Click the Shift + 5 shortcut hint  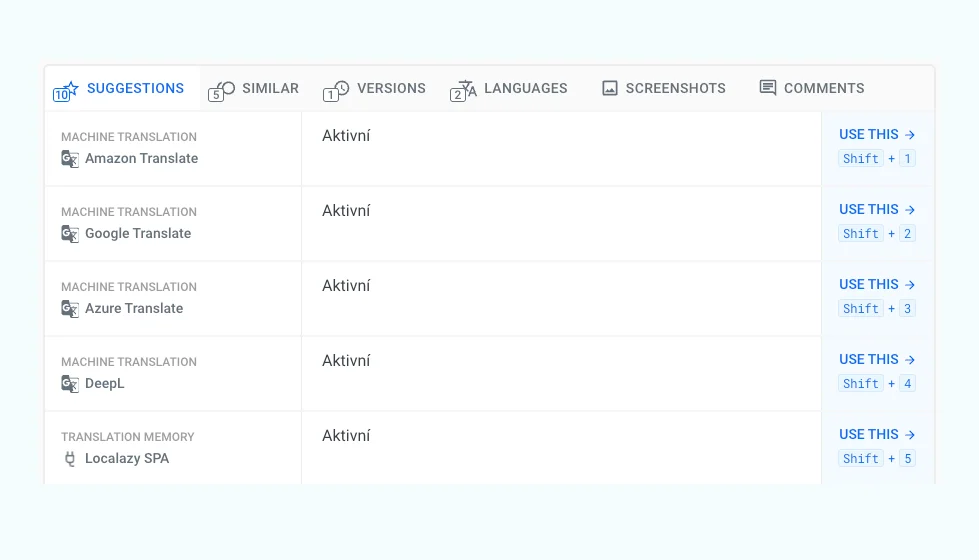point(877,459)
